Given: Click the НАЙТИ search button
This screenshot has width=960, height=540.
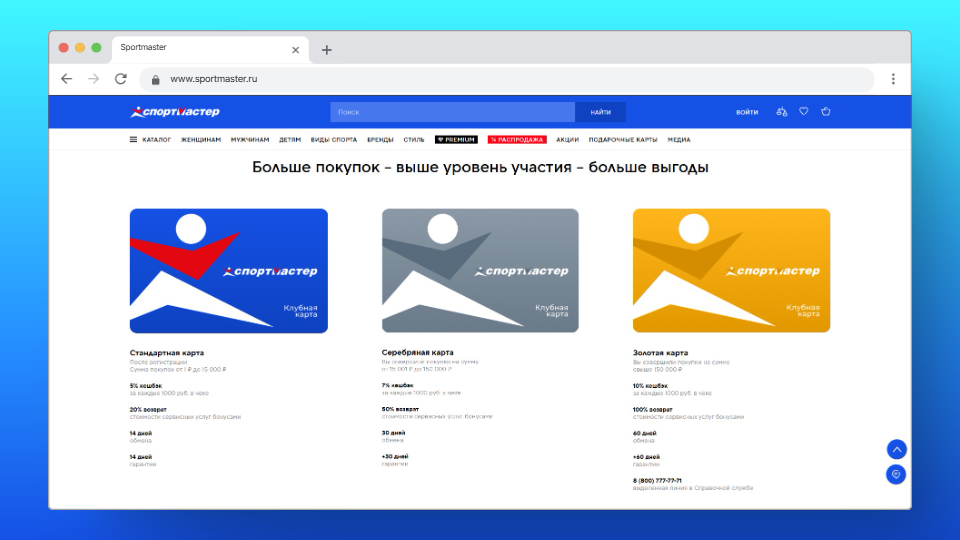Looking at the screenshot, I should pos(601,112).
